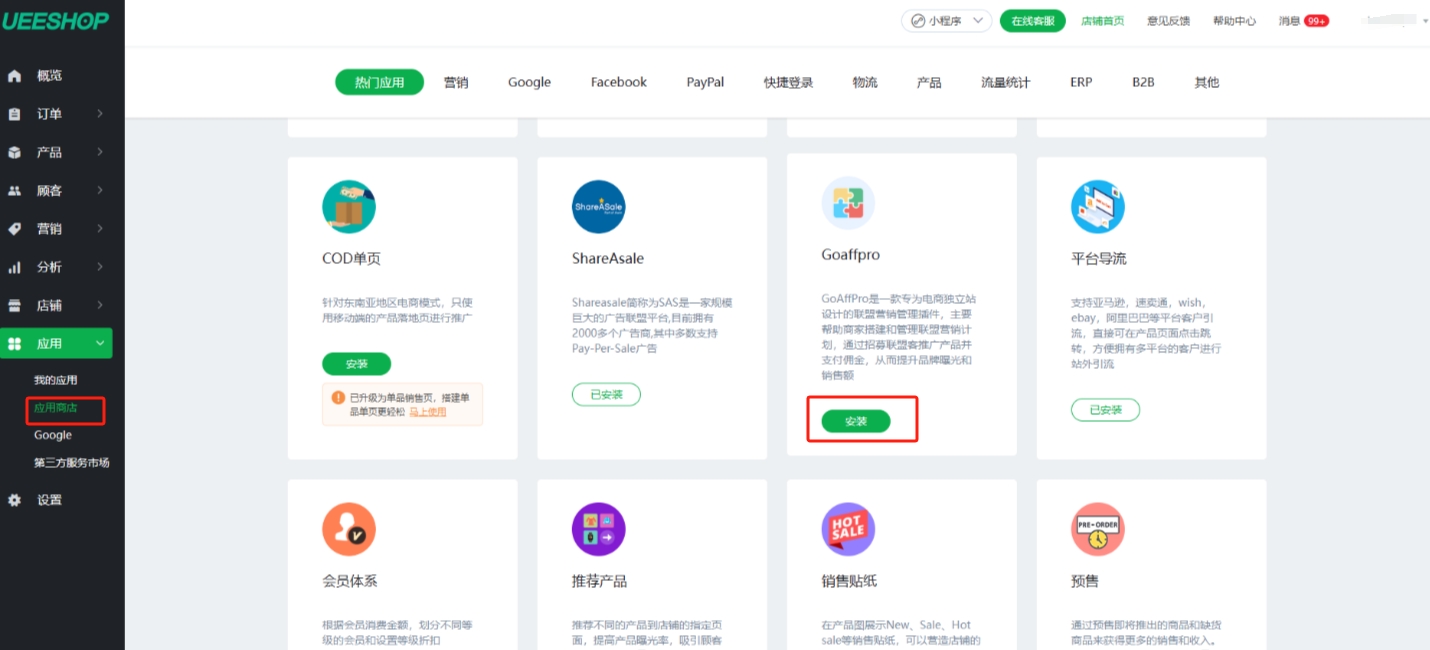Open 设置 gear icon in sidebar
This screenshot has height=650, width=1430.
15,500
